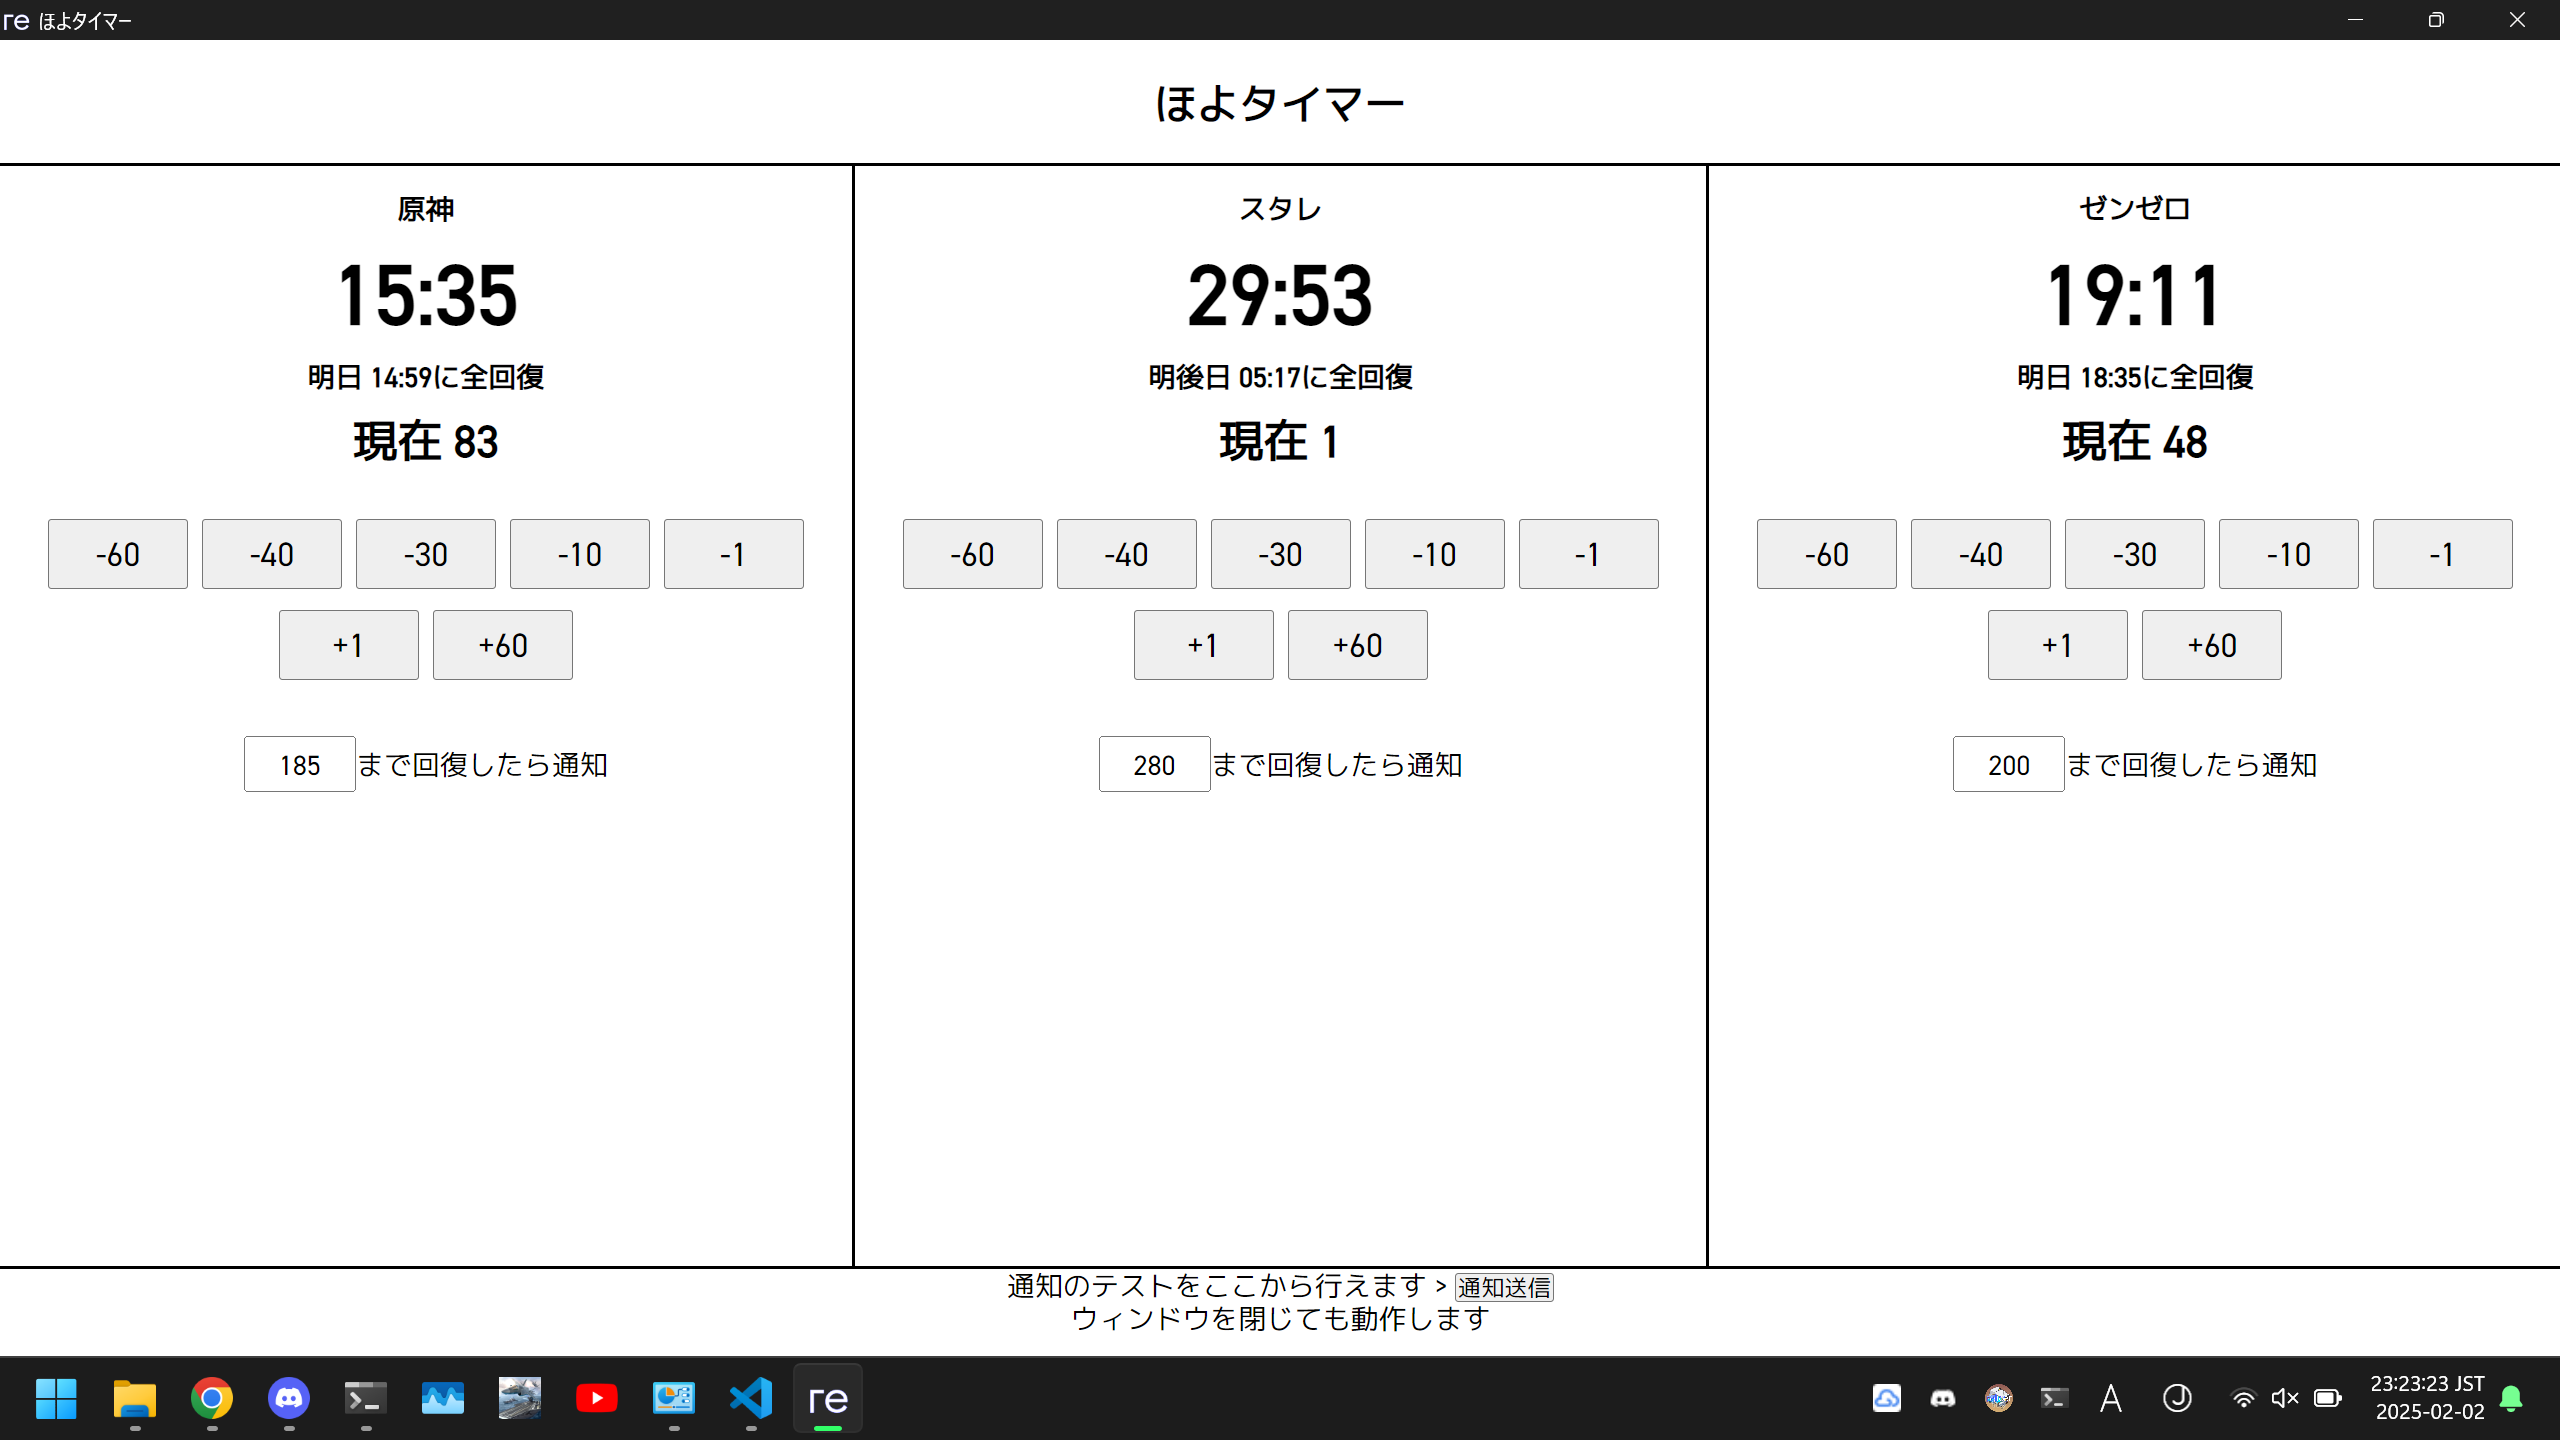Open Wi-Fi status from the system tray
Image resolution: width=2560 pixels, height=1440 pixels.
click(x=2243, y=1398)
